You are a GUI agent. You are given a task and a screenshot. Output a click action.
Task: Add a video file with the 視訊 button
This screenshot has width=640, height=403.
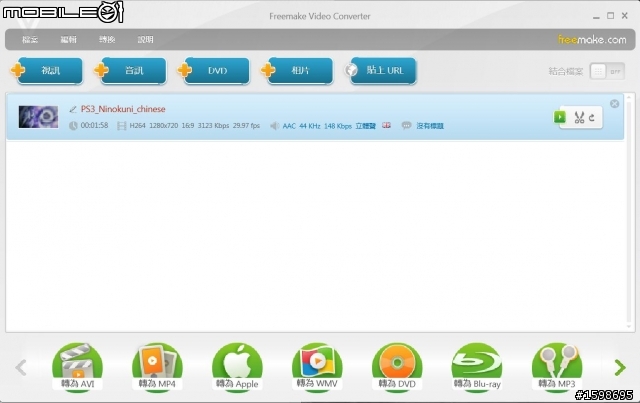pyautogui.click(x=48, y=71)
